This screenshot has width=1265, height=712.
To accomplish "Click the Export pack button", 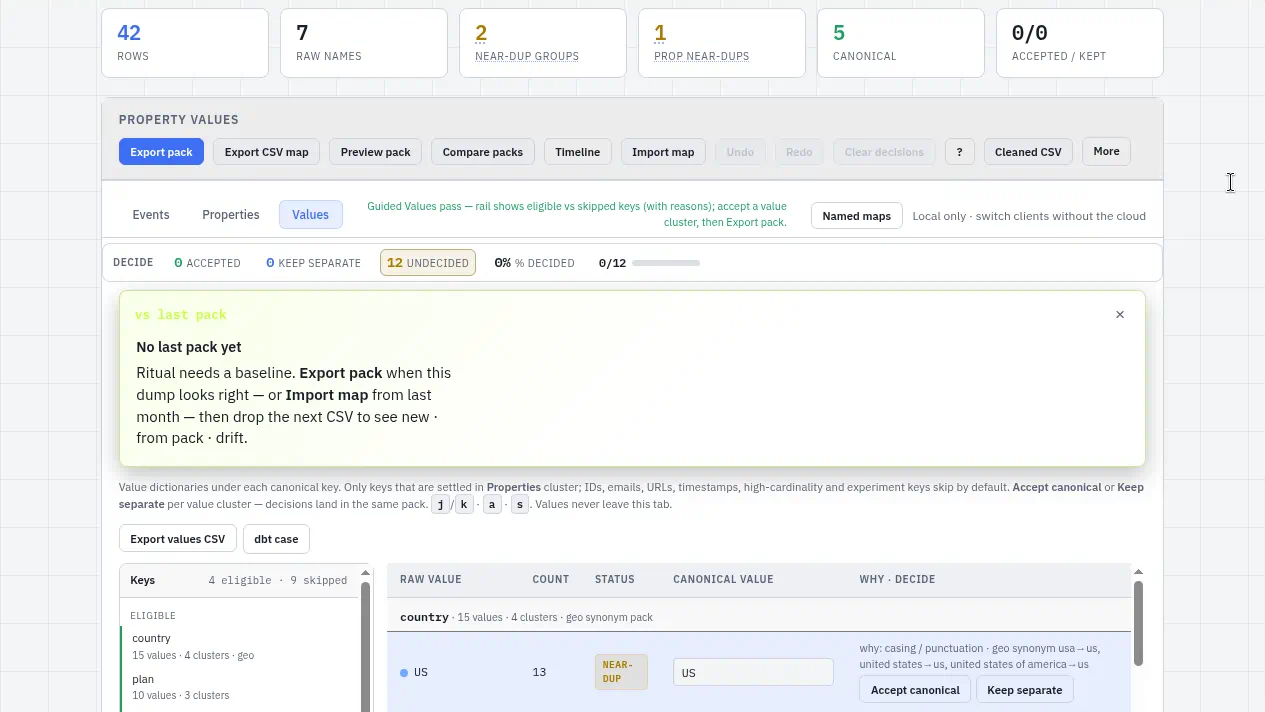I will (161, 152).
